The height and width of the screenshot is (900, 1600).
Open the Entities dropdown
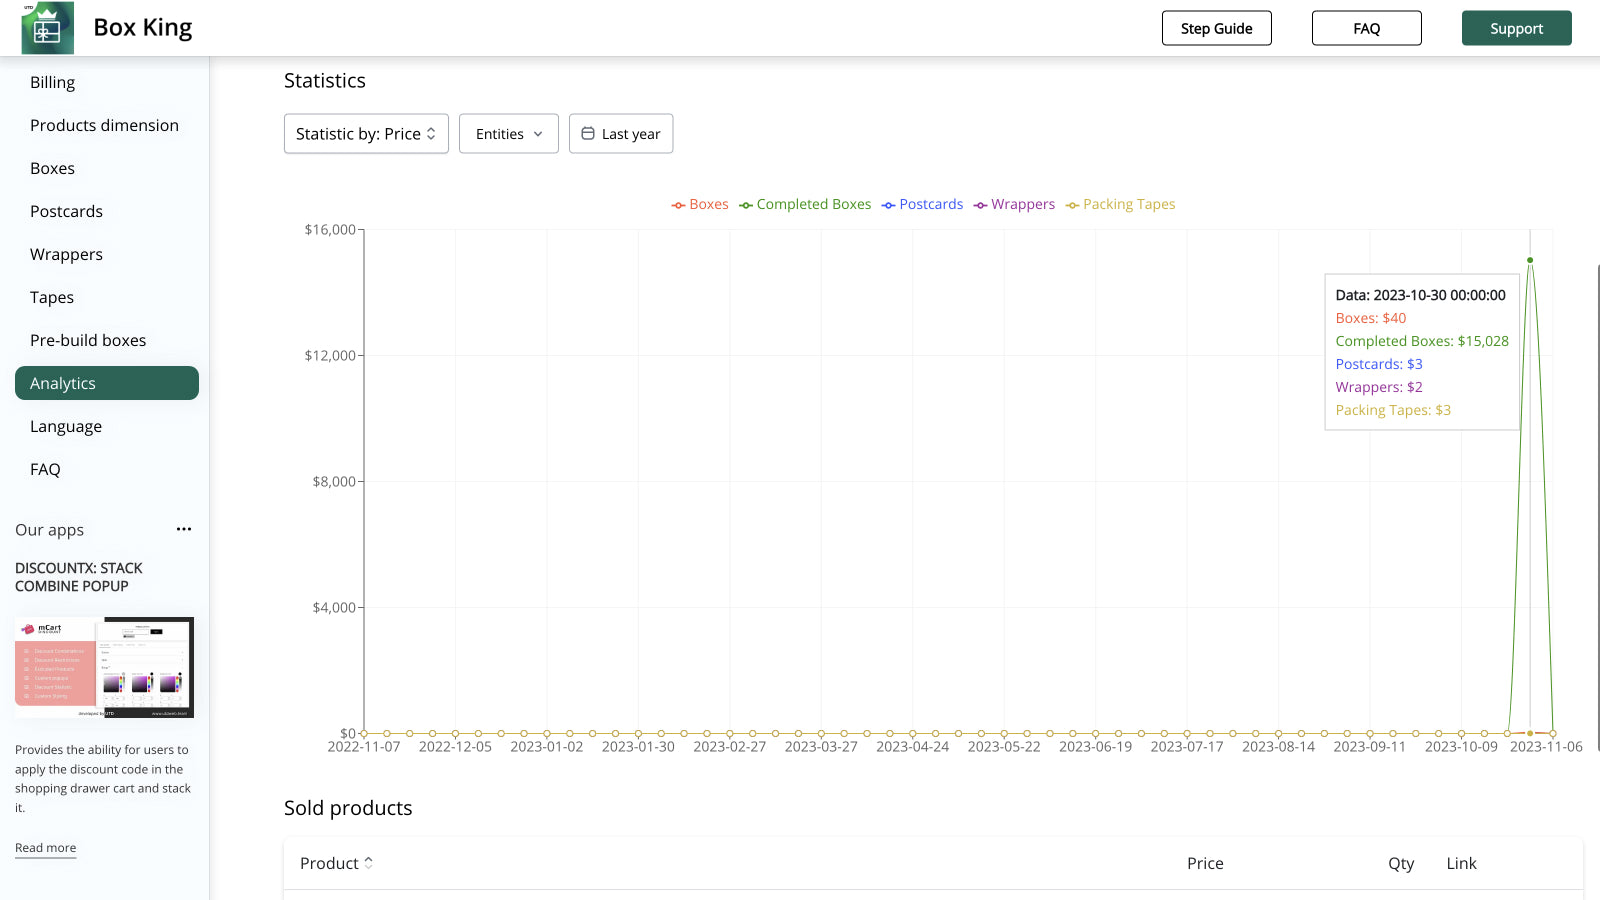click(508, 133)
